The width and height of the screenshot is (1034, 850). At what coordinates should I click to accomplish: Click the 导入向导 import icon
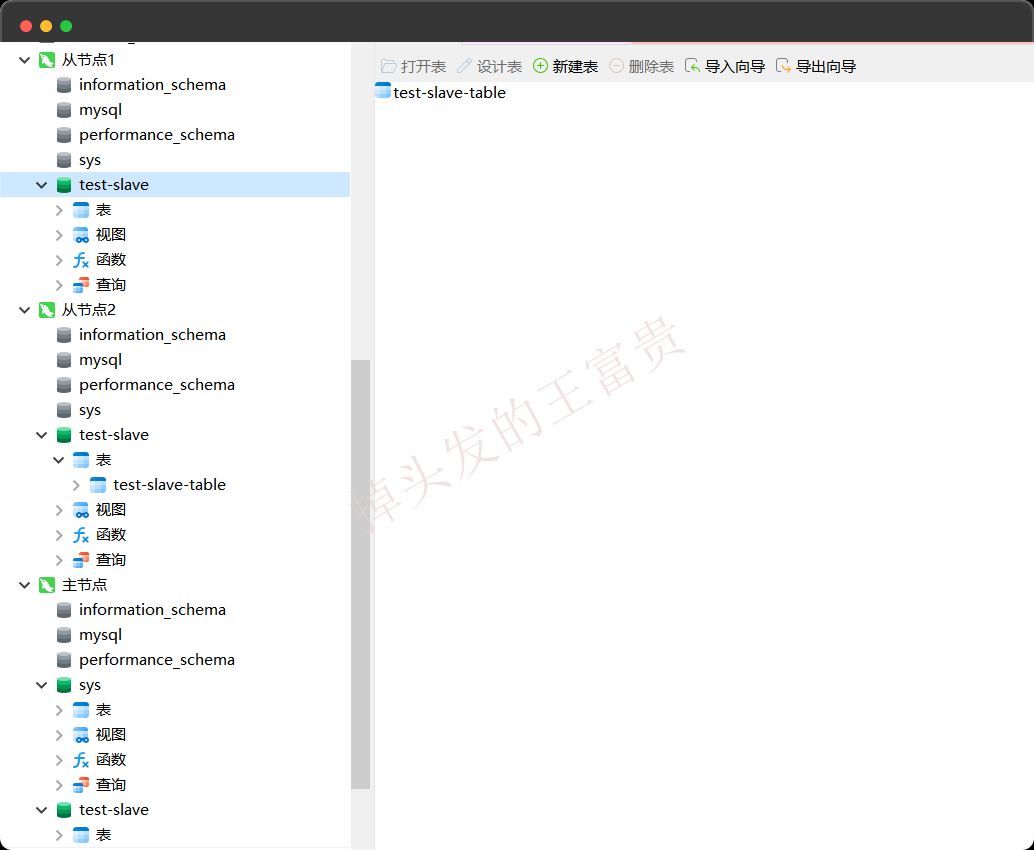[x=692, y=66]
